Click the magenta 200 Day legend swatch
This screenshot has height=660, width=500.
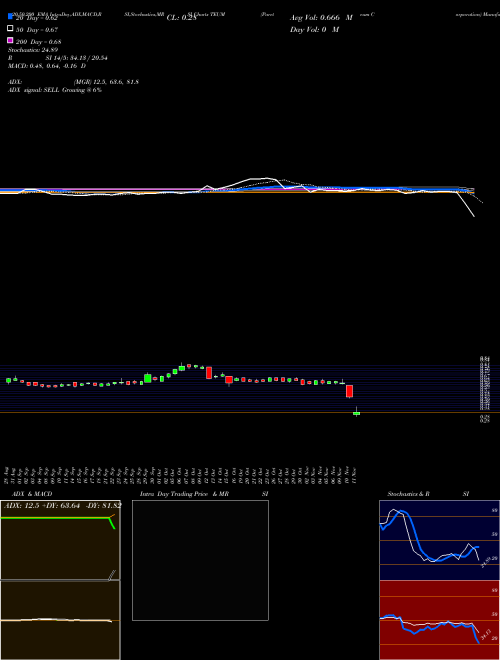tap(10, 40)
